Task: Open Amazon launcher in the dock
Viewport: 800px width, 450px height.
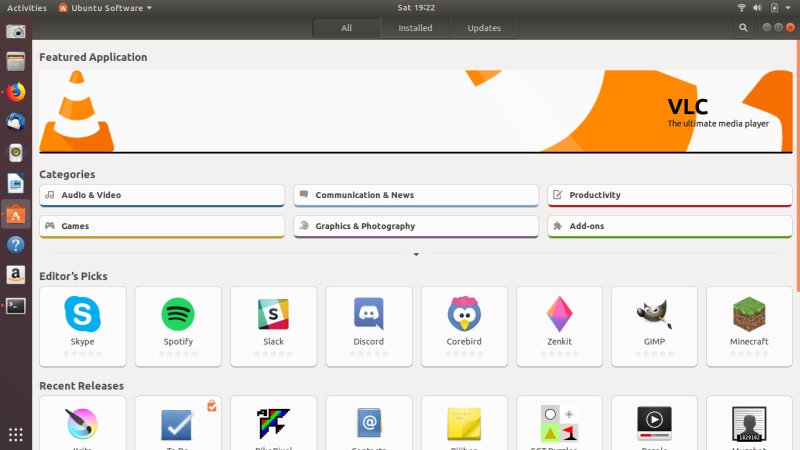Action: click(16, 276)
